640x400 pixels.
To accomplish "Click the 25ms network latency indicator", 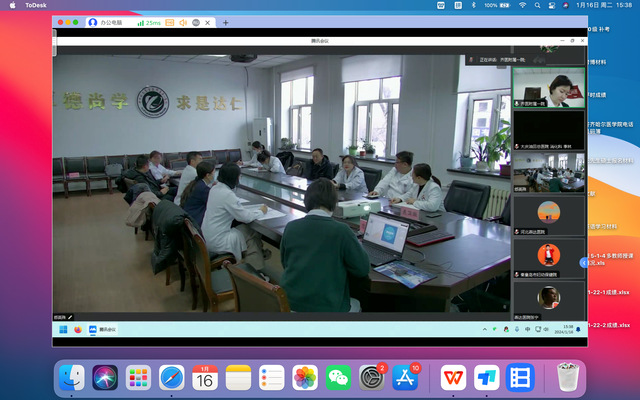I will [x=151, y=22].
